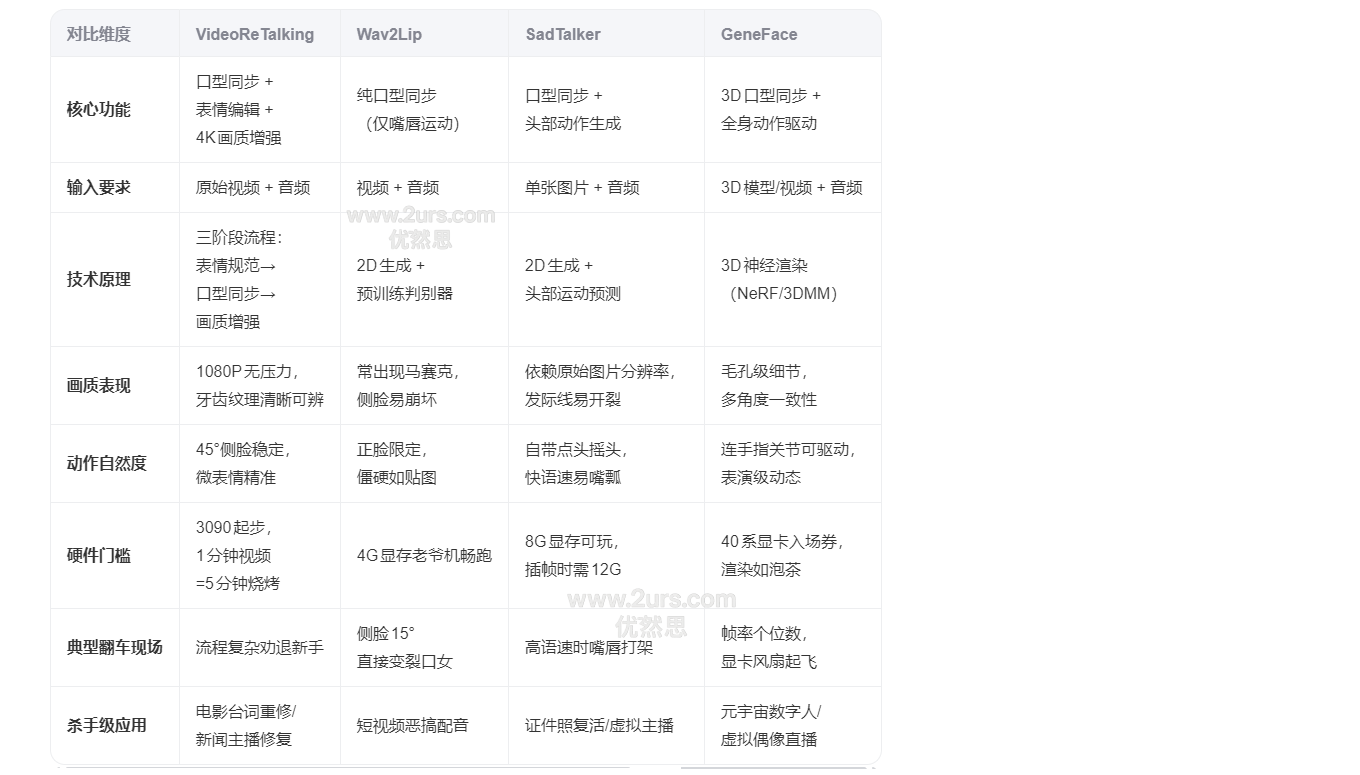Image resolution: width=1360 pixels, height=775 pixels.
Task: Select the 毛孔级细节 cell
Action: [x=792, y=386]
